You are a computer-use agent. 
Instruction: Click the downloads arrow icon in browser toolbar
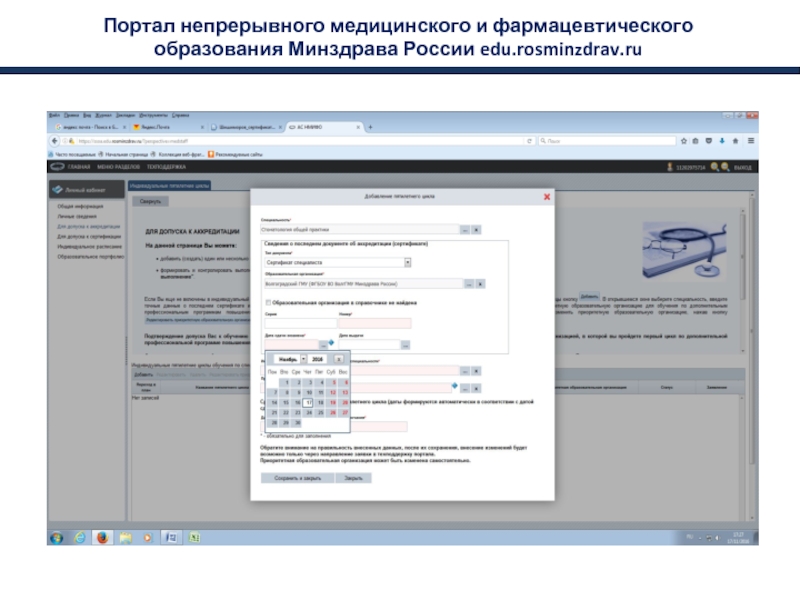(x=722, y=141)
